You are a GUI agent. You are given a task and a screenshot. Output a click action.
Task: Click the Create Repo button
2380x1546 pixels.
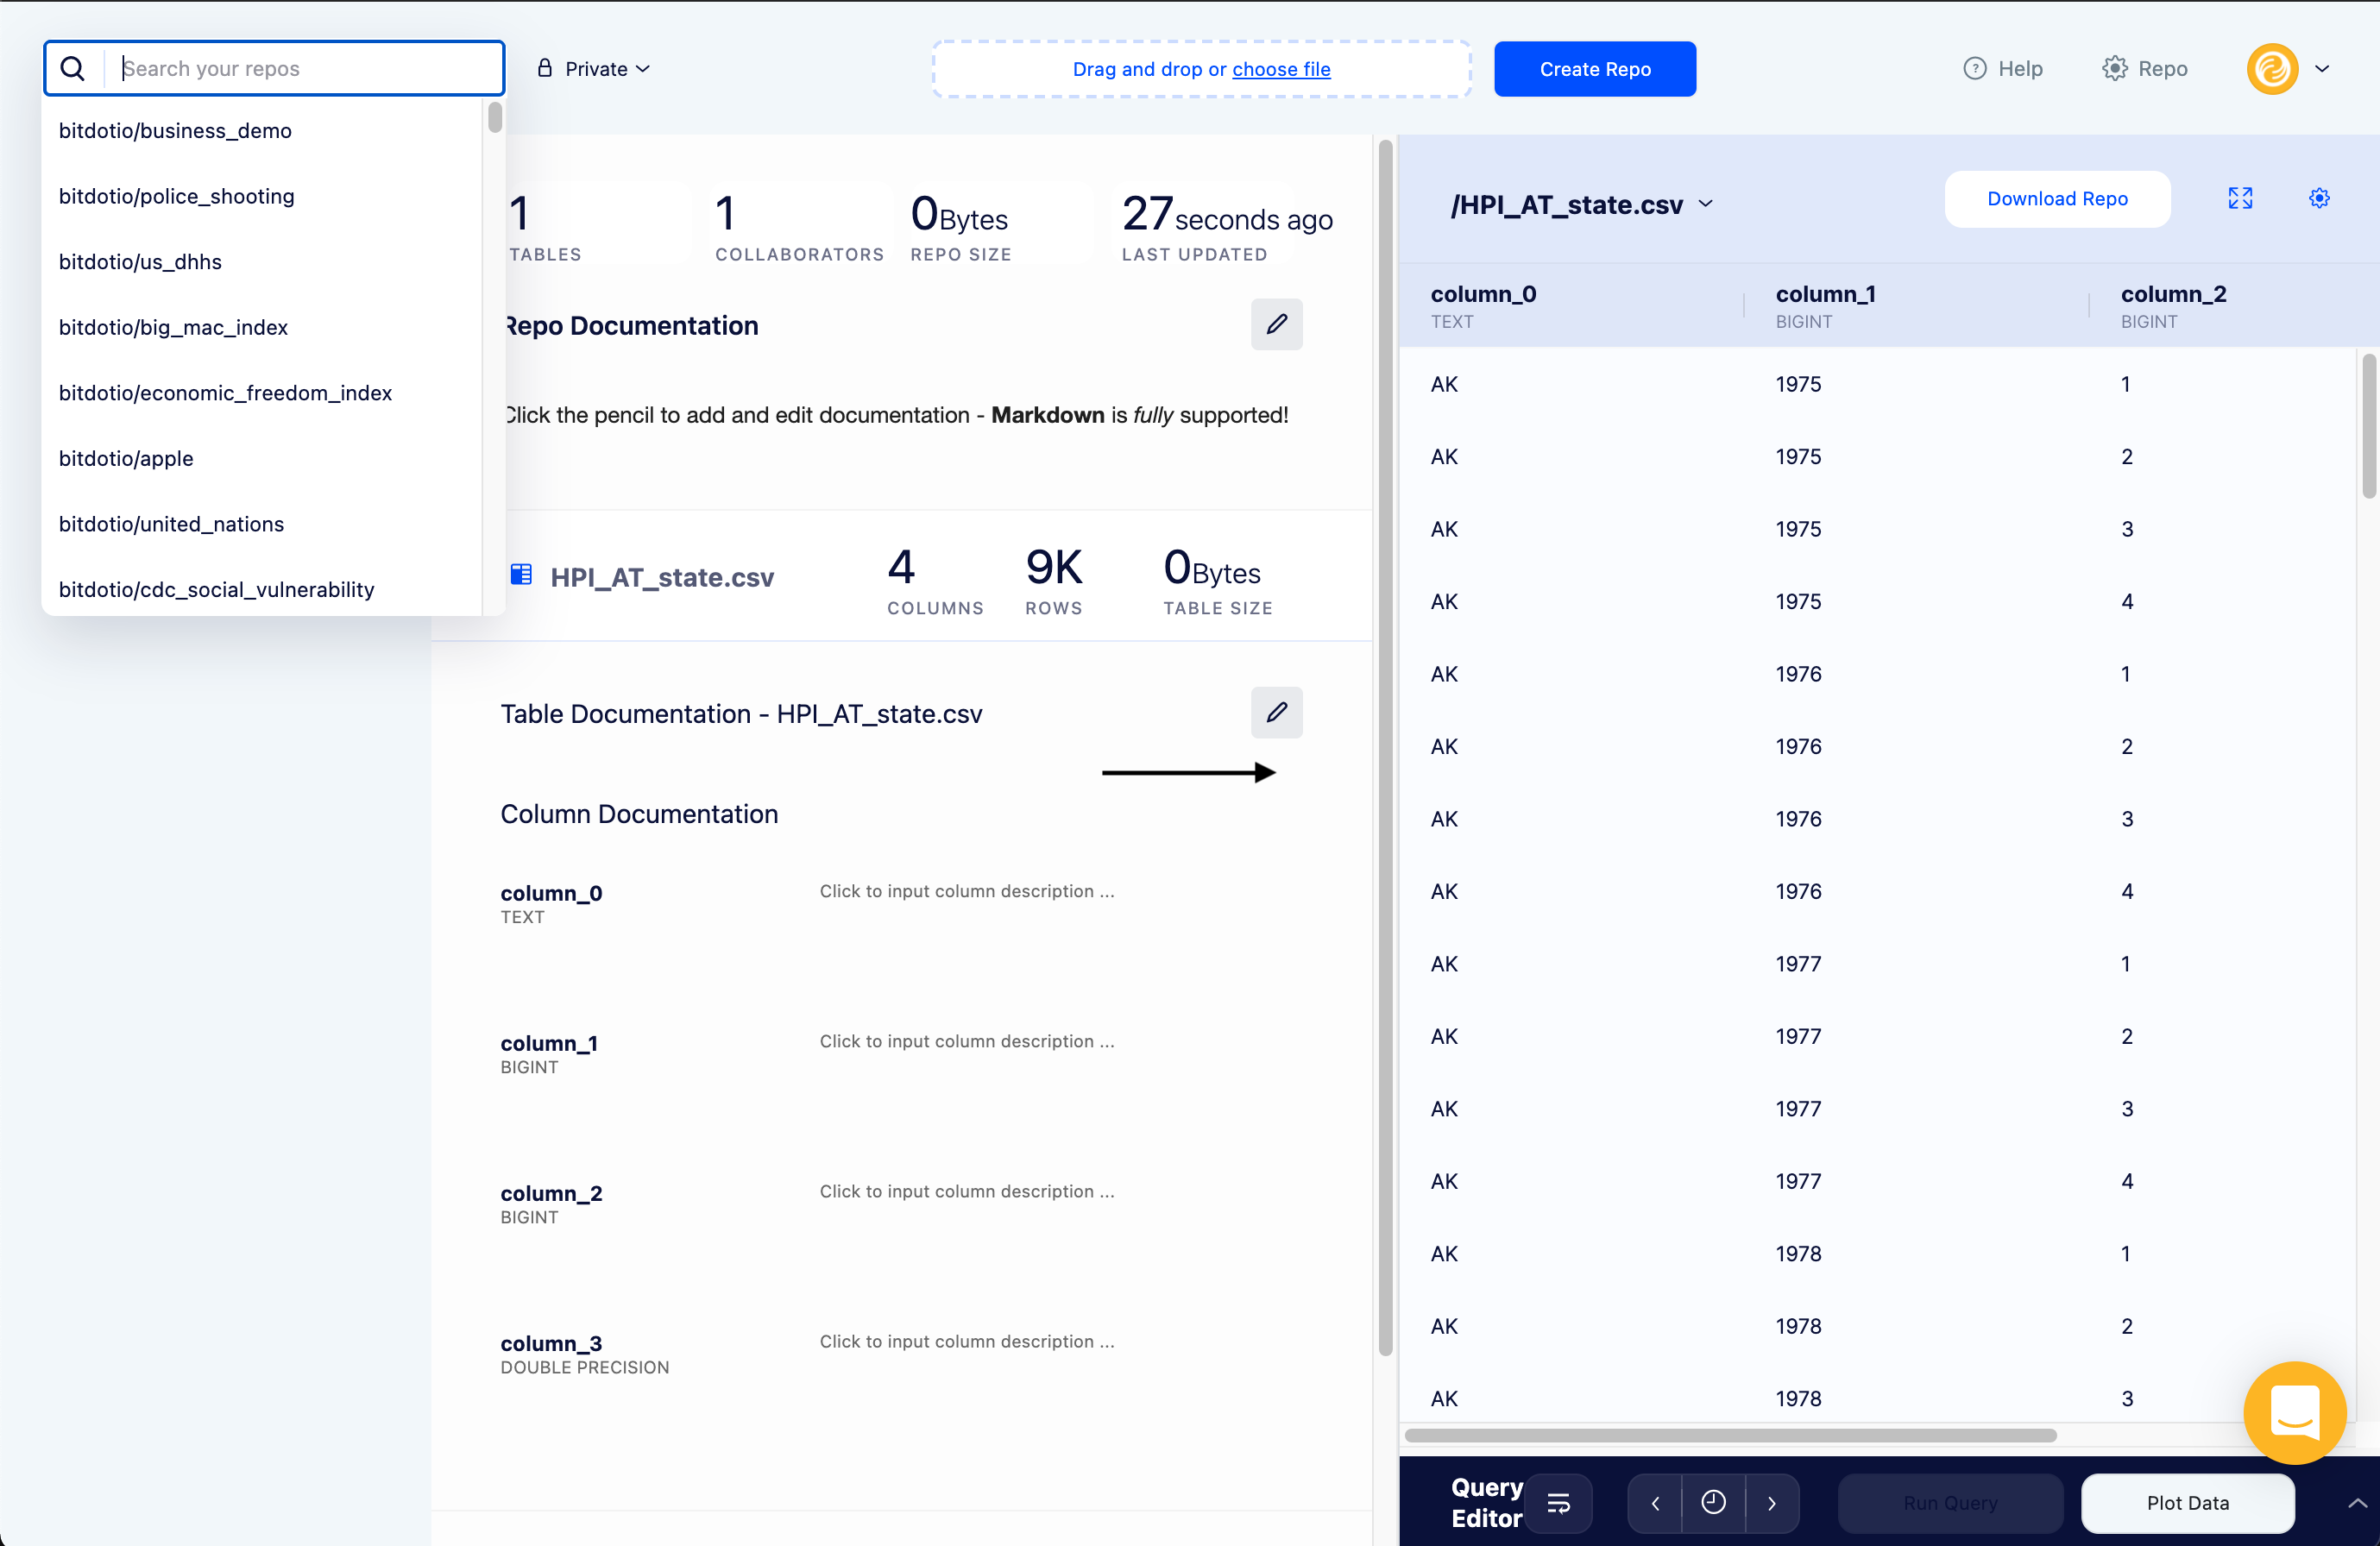(x=1594, y=69)
